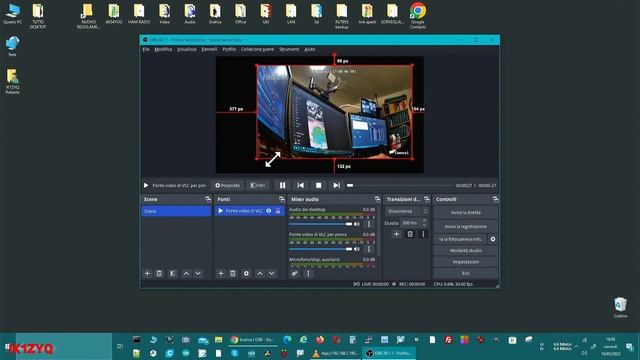
Task: Open transition properties three-dot menu
Action: click(x=423, y=234)
